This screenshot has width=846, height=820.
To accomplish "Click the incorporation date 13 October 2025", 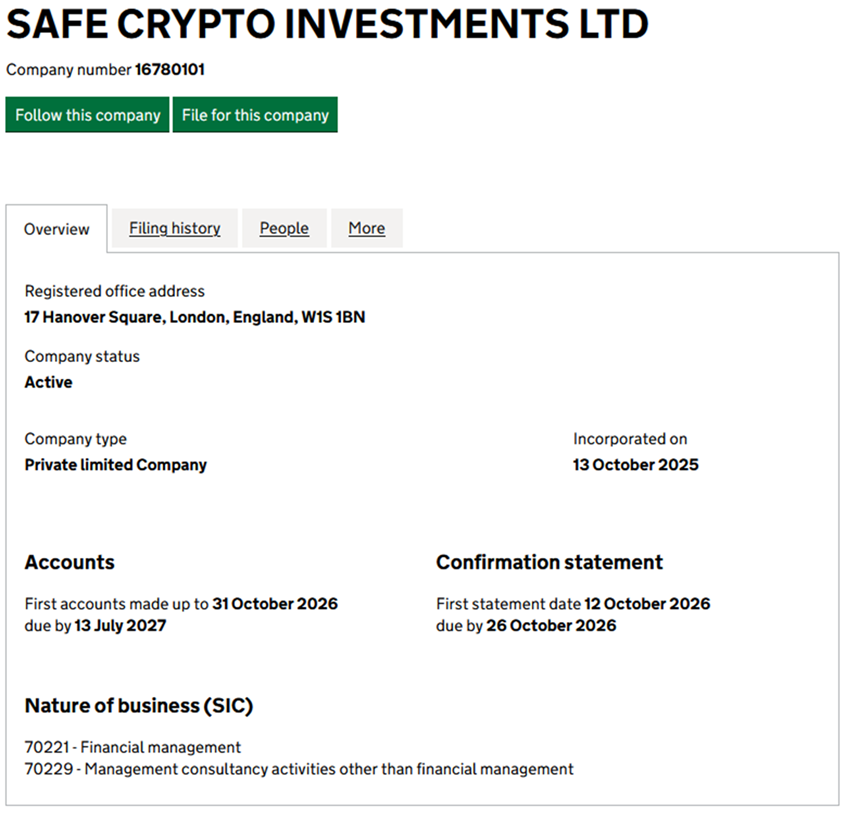I will click(x=636, y=464).
